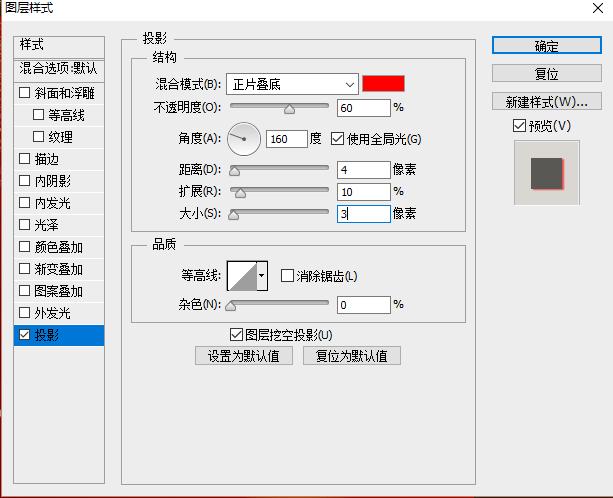Click the 等高线 contour thumbnail
Screen dimensions: 613x498
pos(242,276)
